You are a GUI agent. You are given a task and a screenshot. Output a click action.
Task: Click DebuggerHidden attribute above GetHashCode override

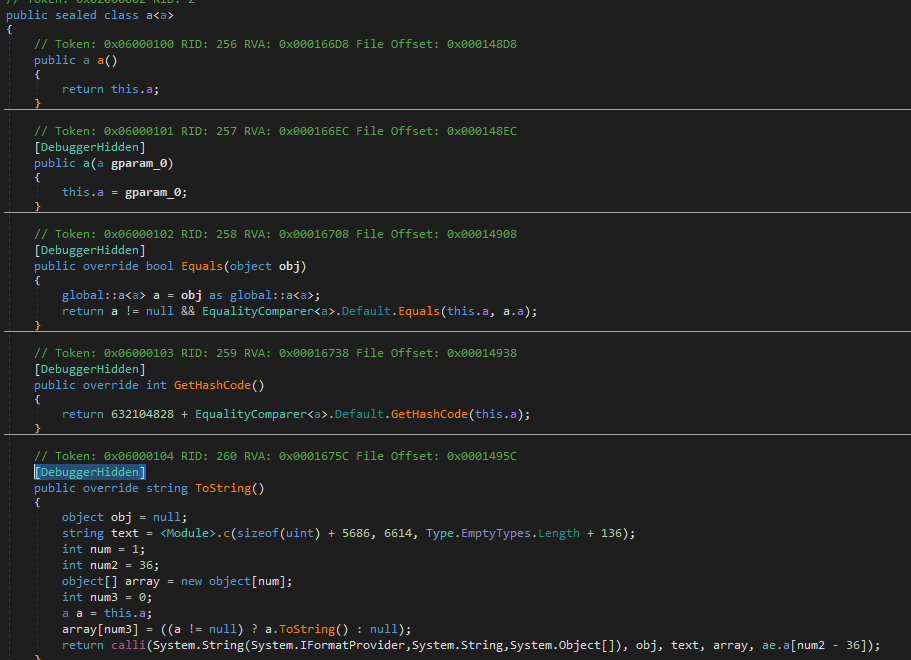click(x=89, y=370)
